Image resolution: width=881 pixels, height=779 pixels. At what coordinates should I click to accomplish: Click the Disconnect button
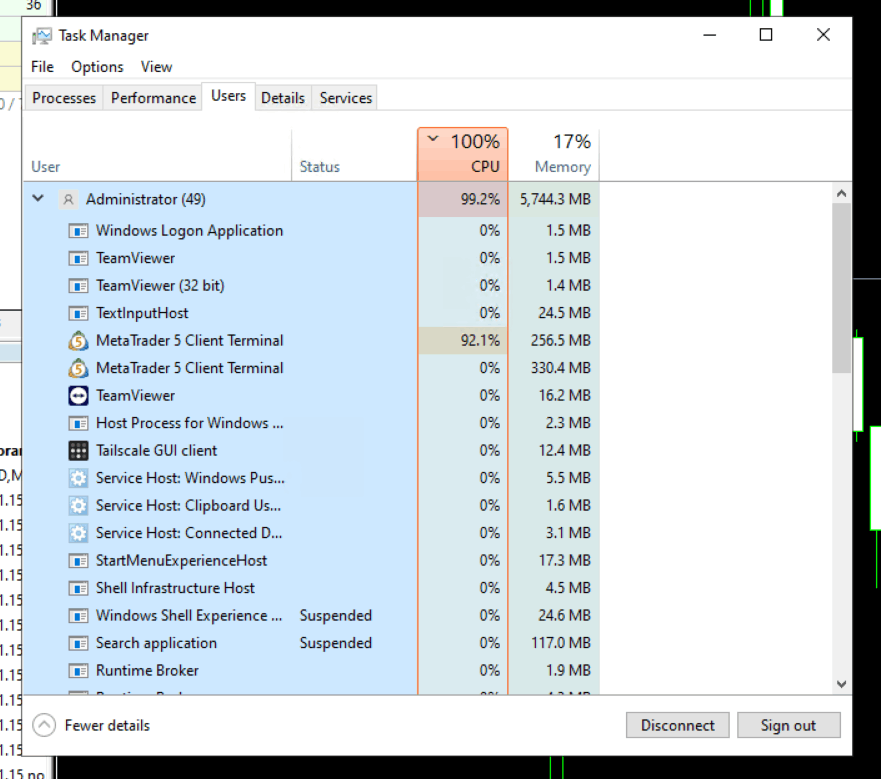coord(678,725)
